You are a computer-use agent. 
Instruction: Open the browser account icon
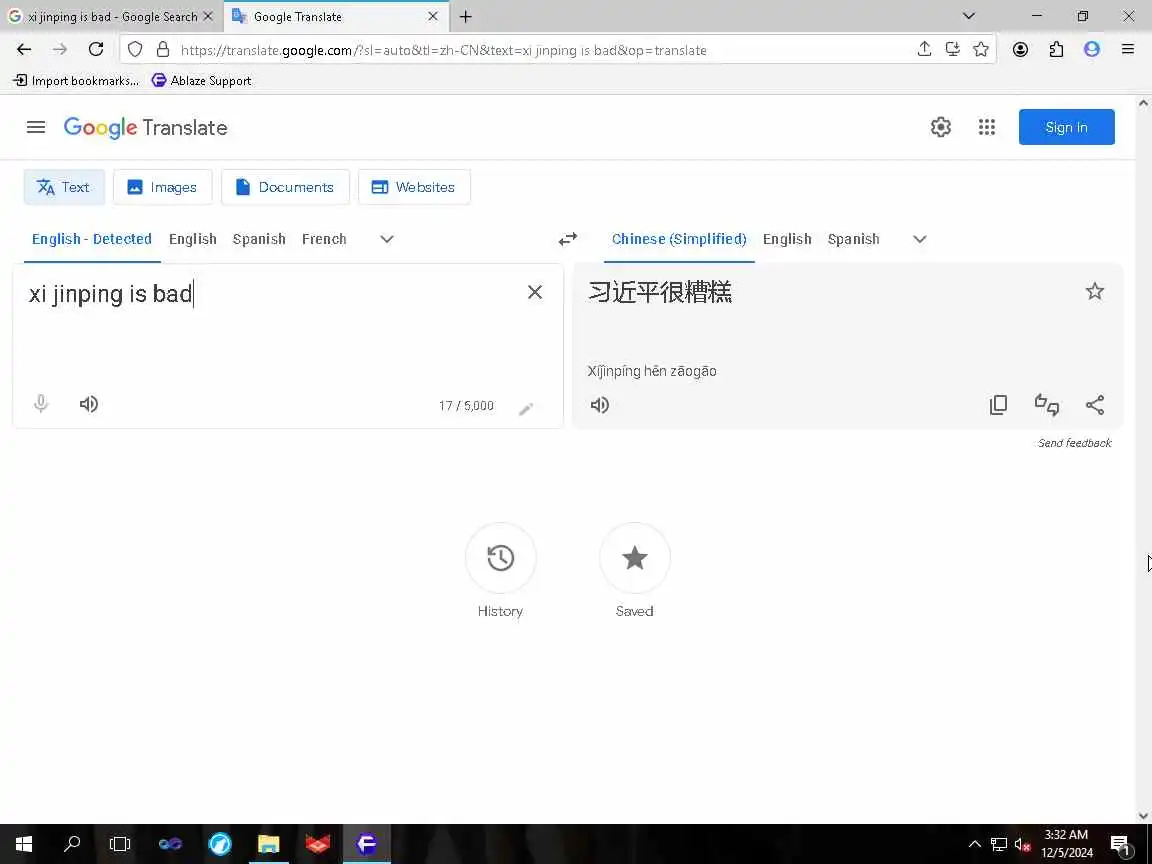[1020, 49]
